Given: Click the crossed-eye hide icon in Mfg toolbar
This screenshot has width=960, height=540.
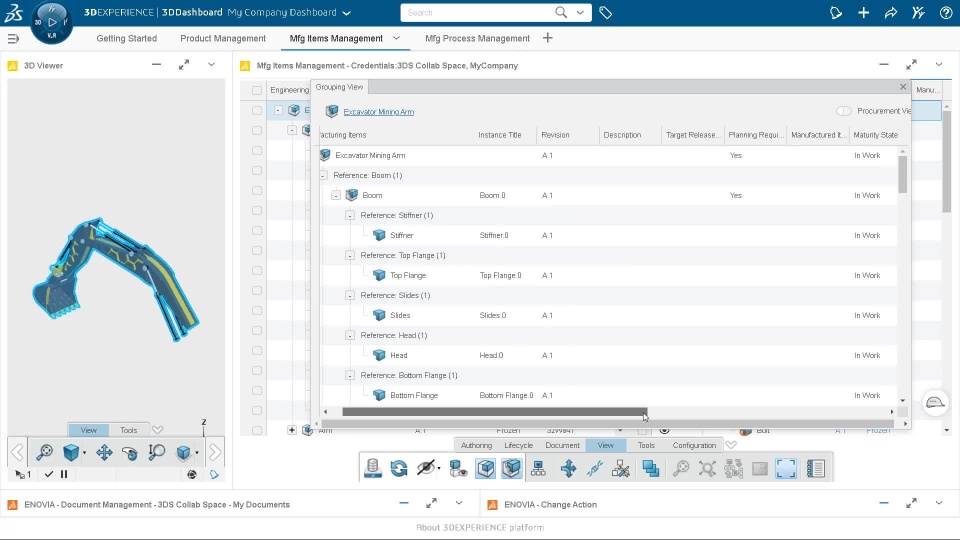Looking at the screenshot, I should pyautogui.click(x=426, y=468).
